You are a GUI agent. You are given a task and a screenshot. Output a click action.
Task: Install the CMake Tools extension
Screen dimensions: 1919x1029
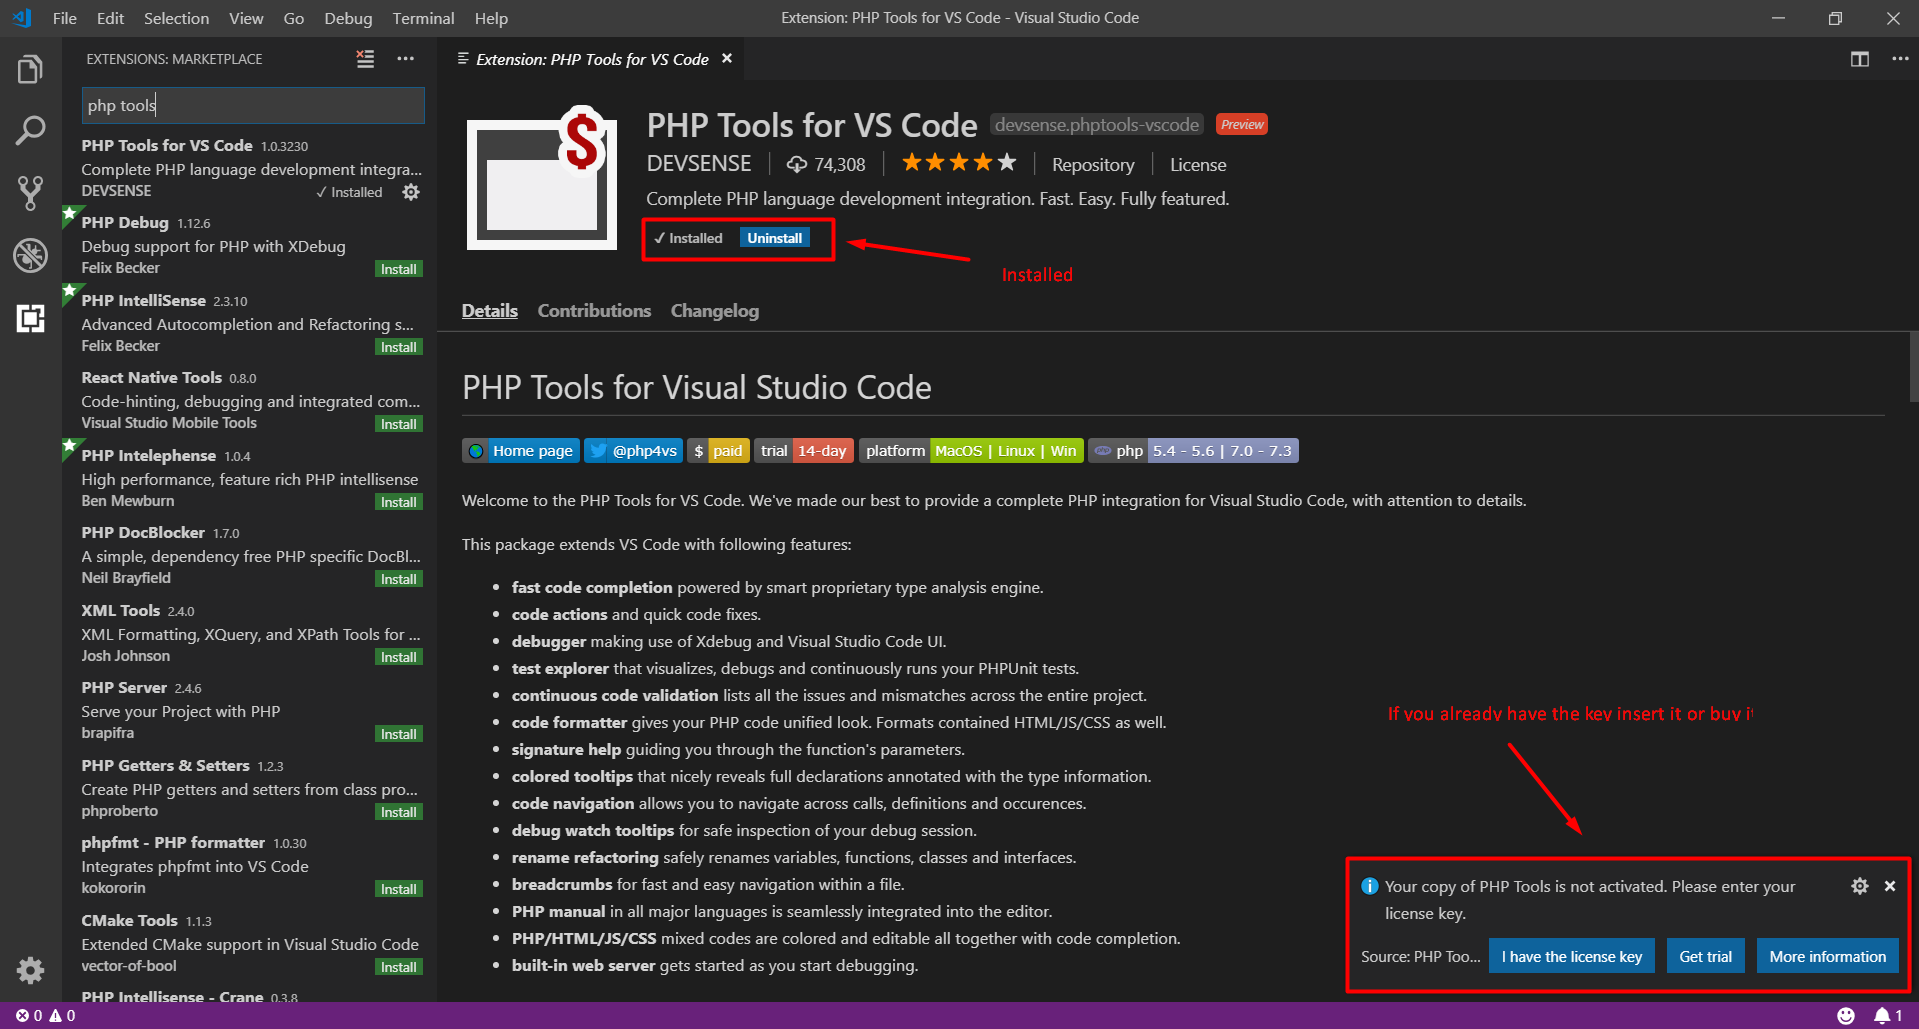pyautogui.click(x=398, y=967)
